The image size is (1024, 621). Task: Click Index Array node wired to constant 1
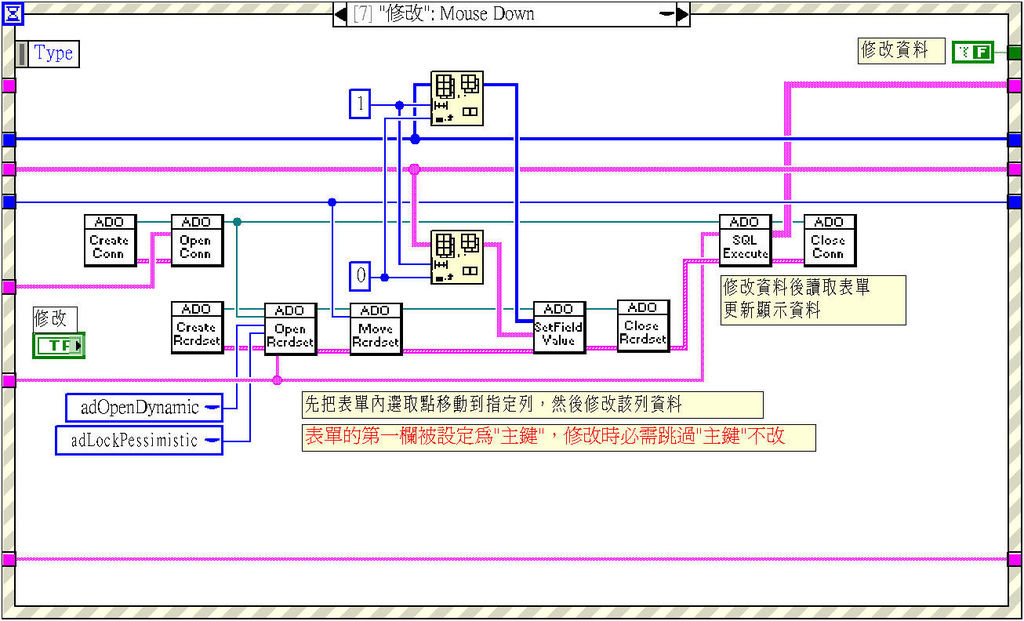pos(457,99)
